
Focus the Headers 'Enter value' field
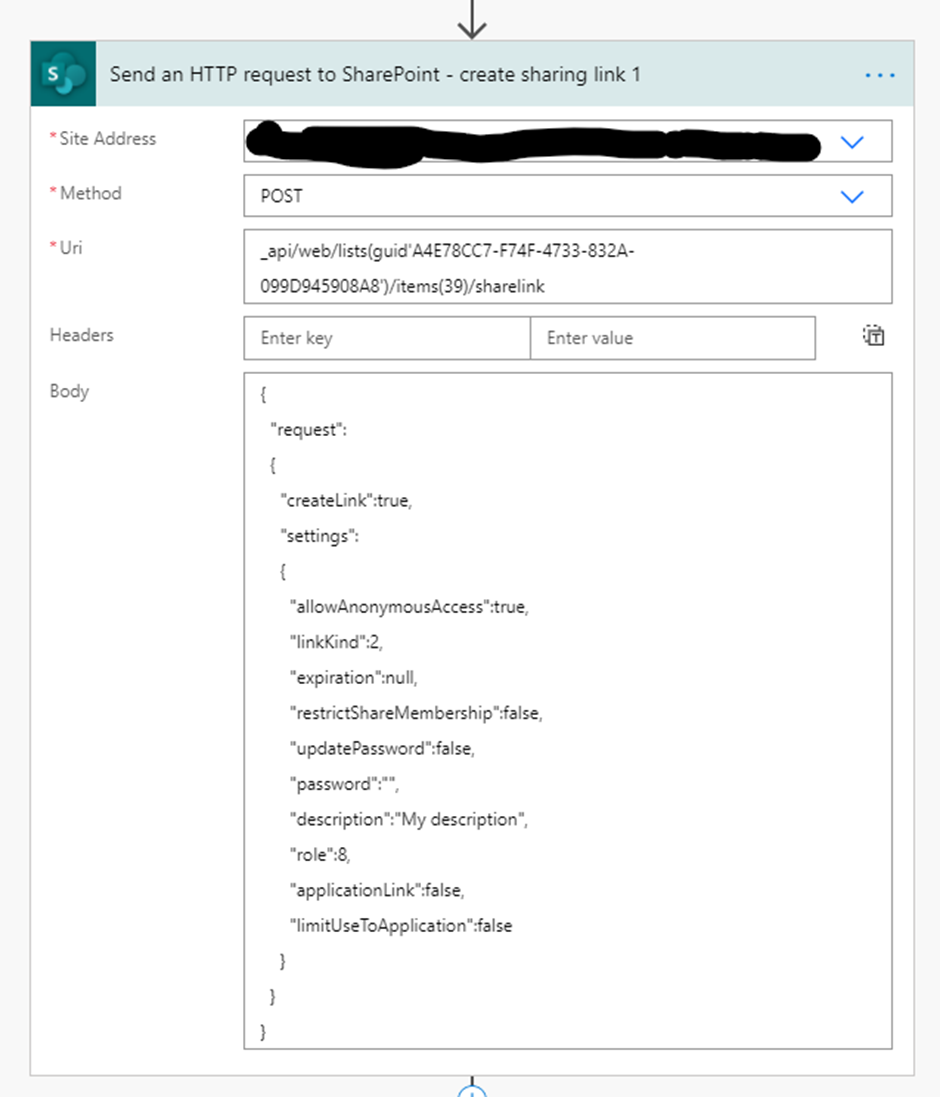tap(672, 338)
